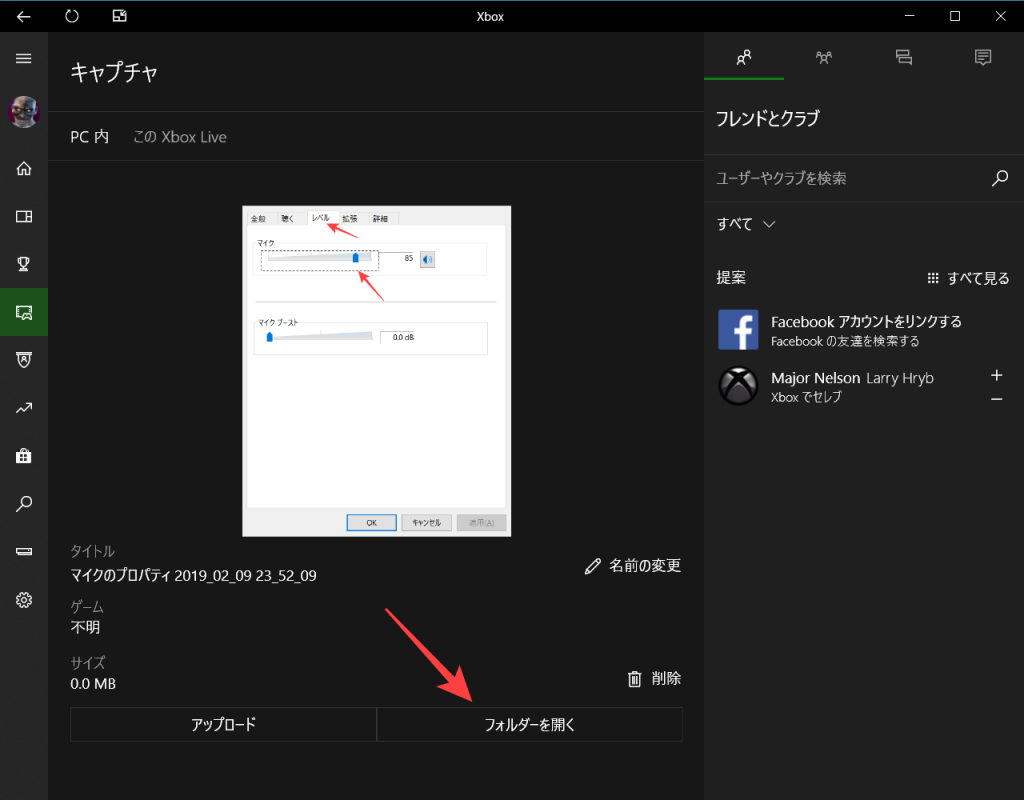Go to Home in the sidebar

coord(24,168)
